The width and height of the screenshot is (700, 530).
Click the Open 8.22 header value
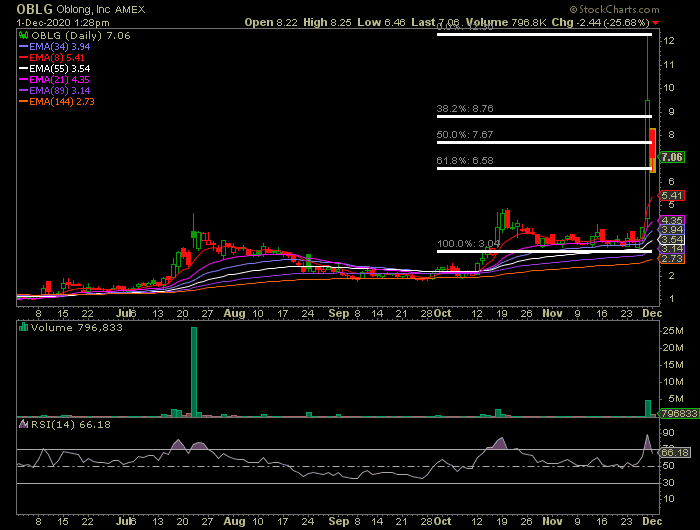point(271,22)
